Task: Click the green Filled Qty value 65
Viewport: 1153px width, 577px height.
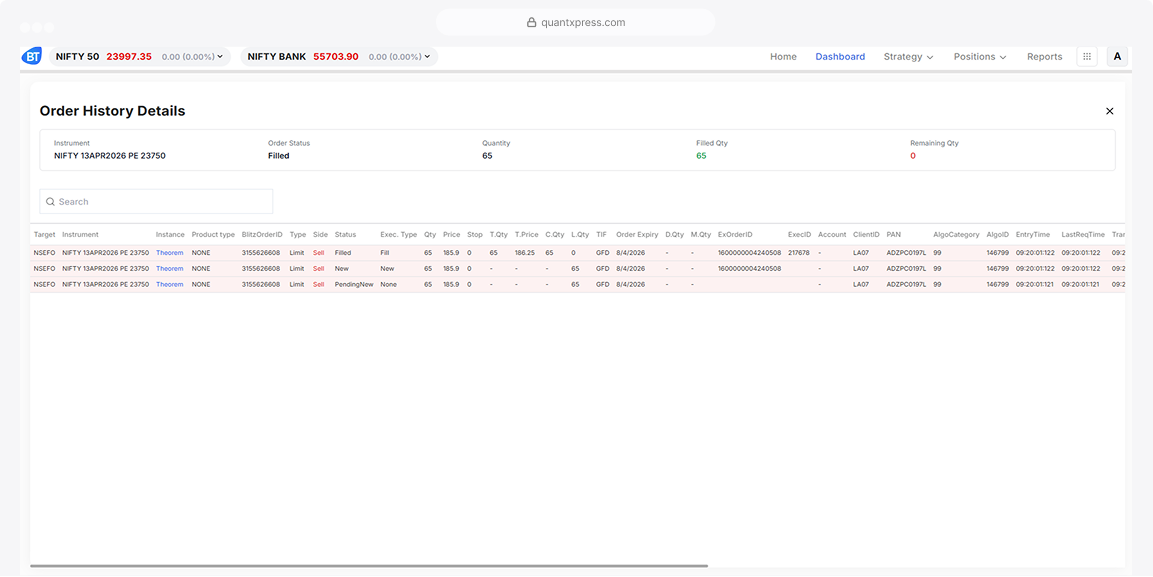Action: click(701, 156)
